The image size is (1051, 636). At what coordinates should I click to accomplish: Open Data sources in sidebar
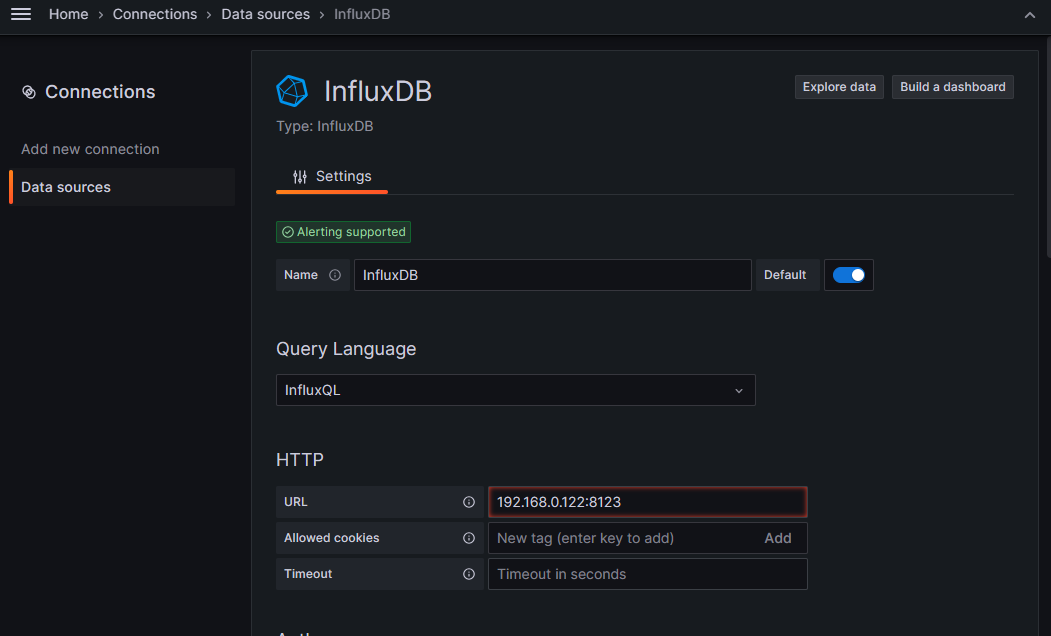click(x=123, y=187)
